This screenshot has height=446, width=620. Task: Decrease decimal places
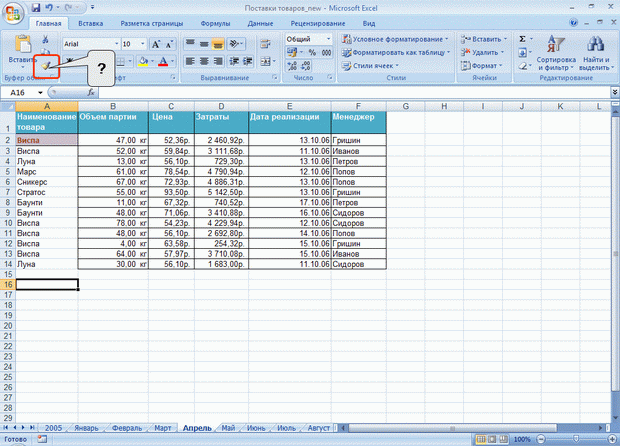pyautogui.click(x=306, y=66)
